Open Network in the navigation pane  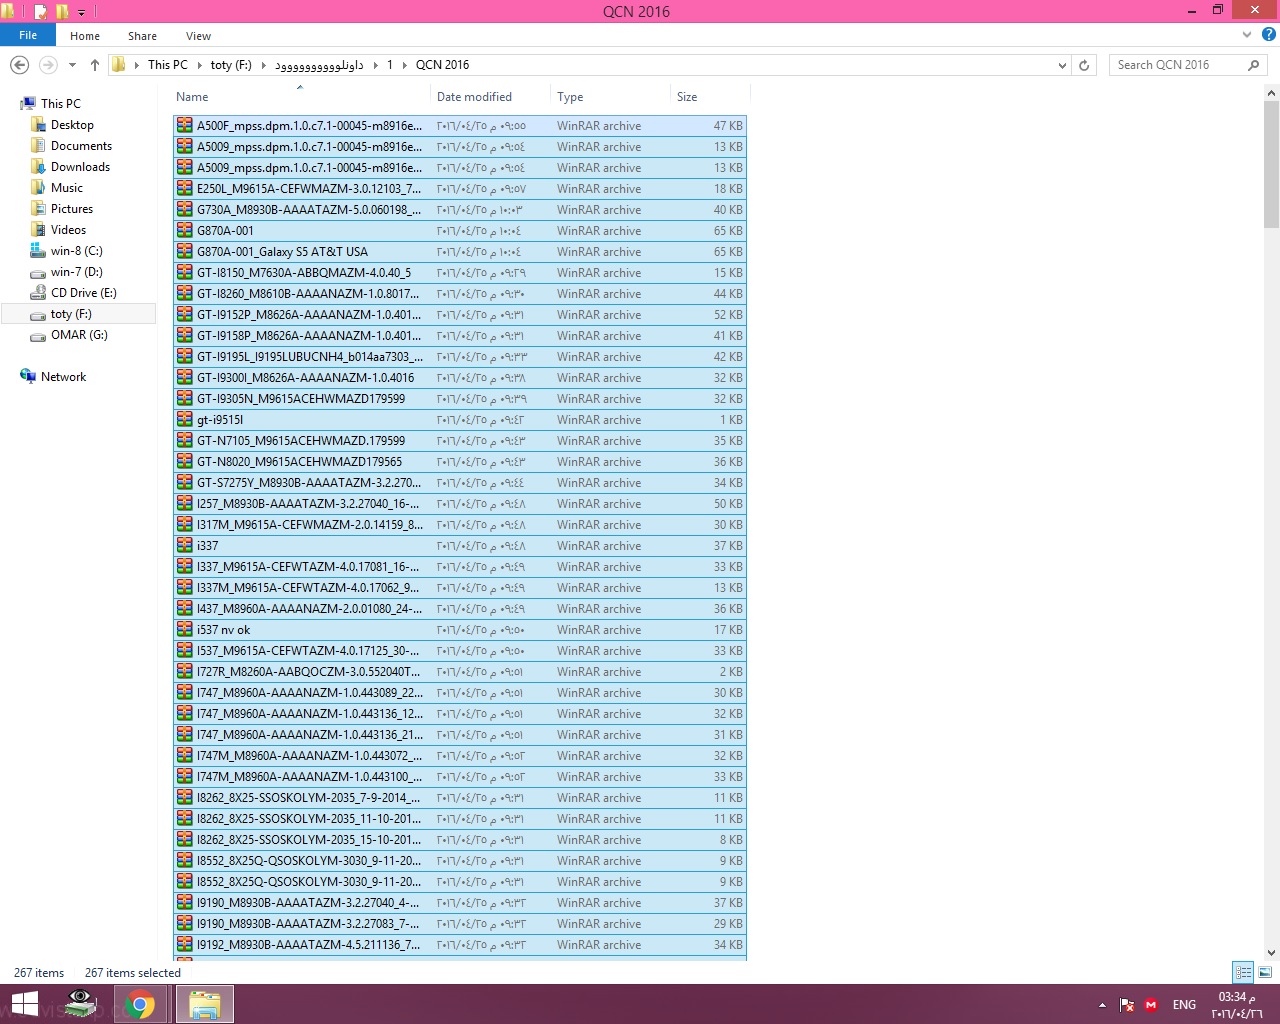pyautogui.click(x=63, y=377)
